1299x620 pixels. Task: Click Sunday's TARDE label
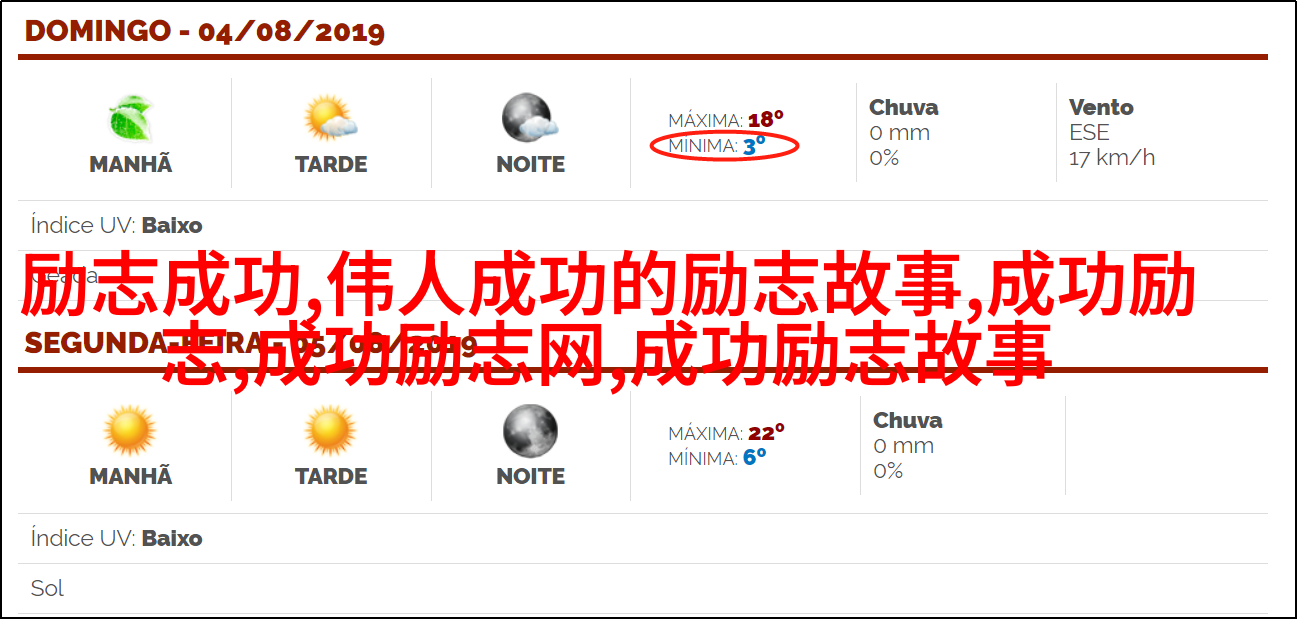coord(331,165)
